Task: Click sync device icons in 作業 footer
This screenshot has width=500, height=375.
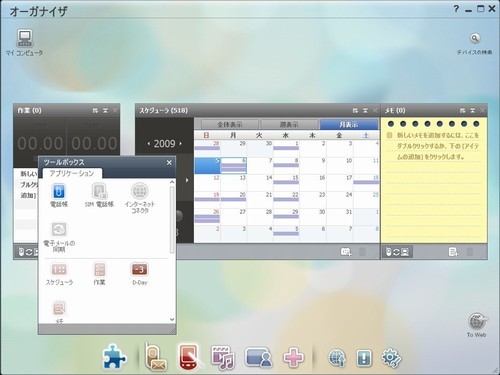Action: [x=28, y=252]
